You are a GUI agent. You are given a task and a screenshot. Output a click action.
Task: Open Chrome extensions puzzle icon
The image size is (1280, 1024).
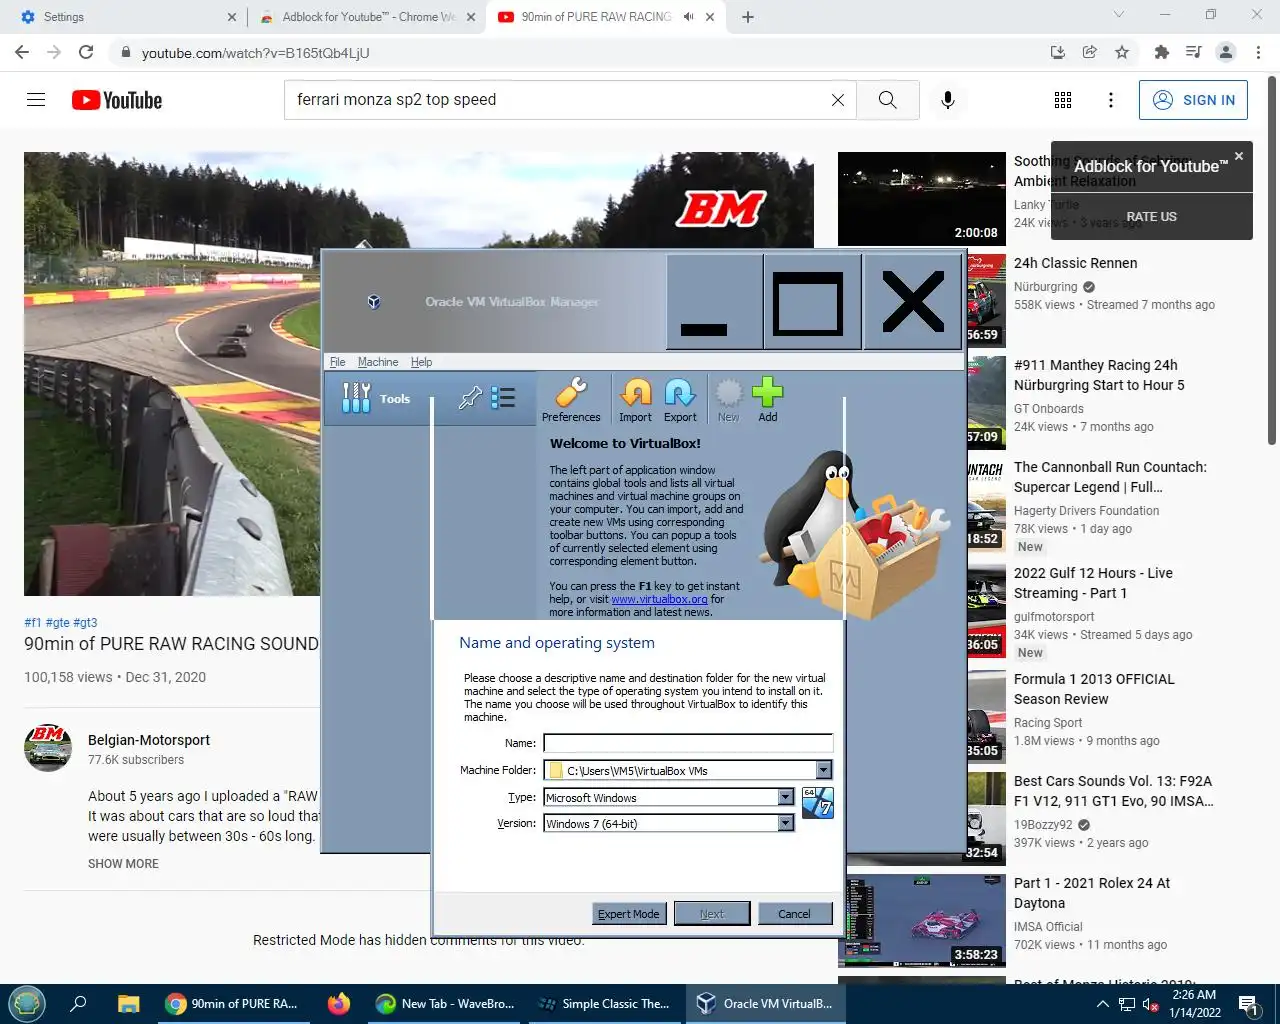point(1161,52)
